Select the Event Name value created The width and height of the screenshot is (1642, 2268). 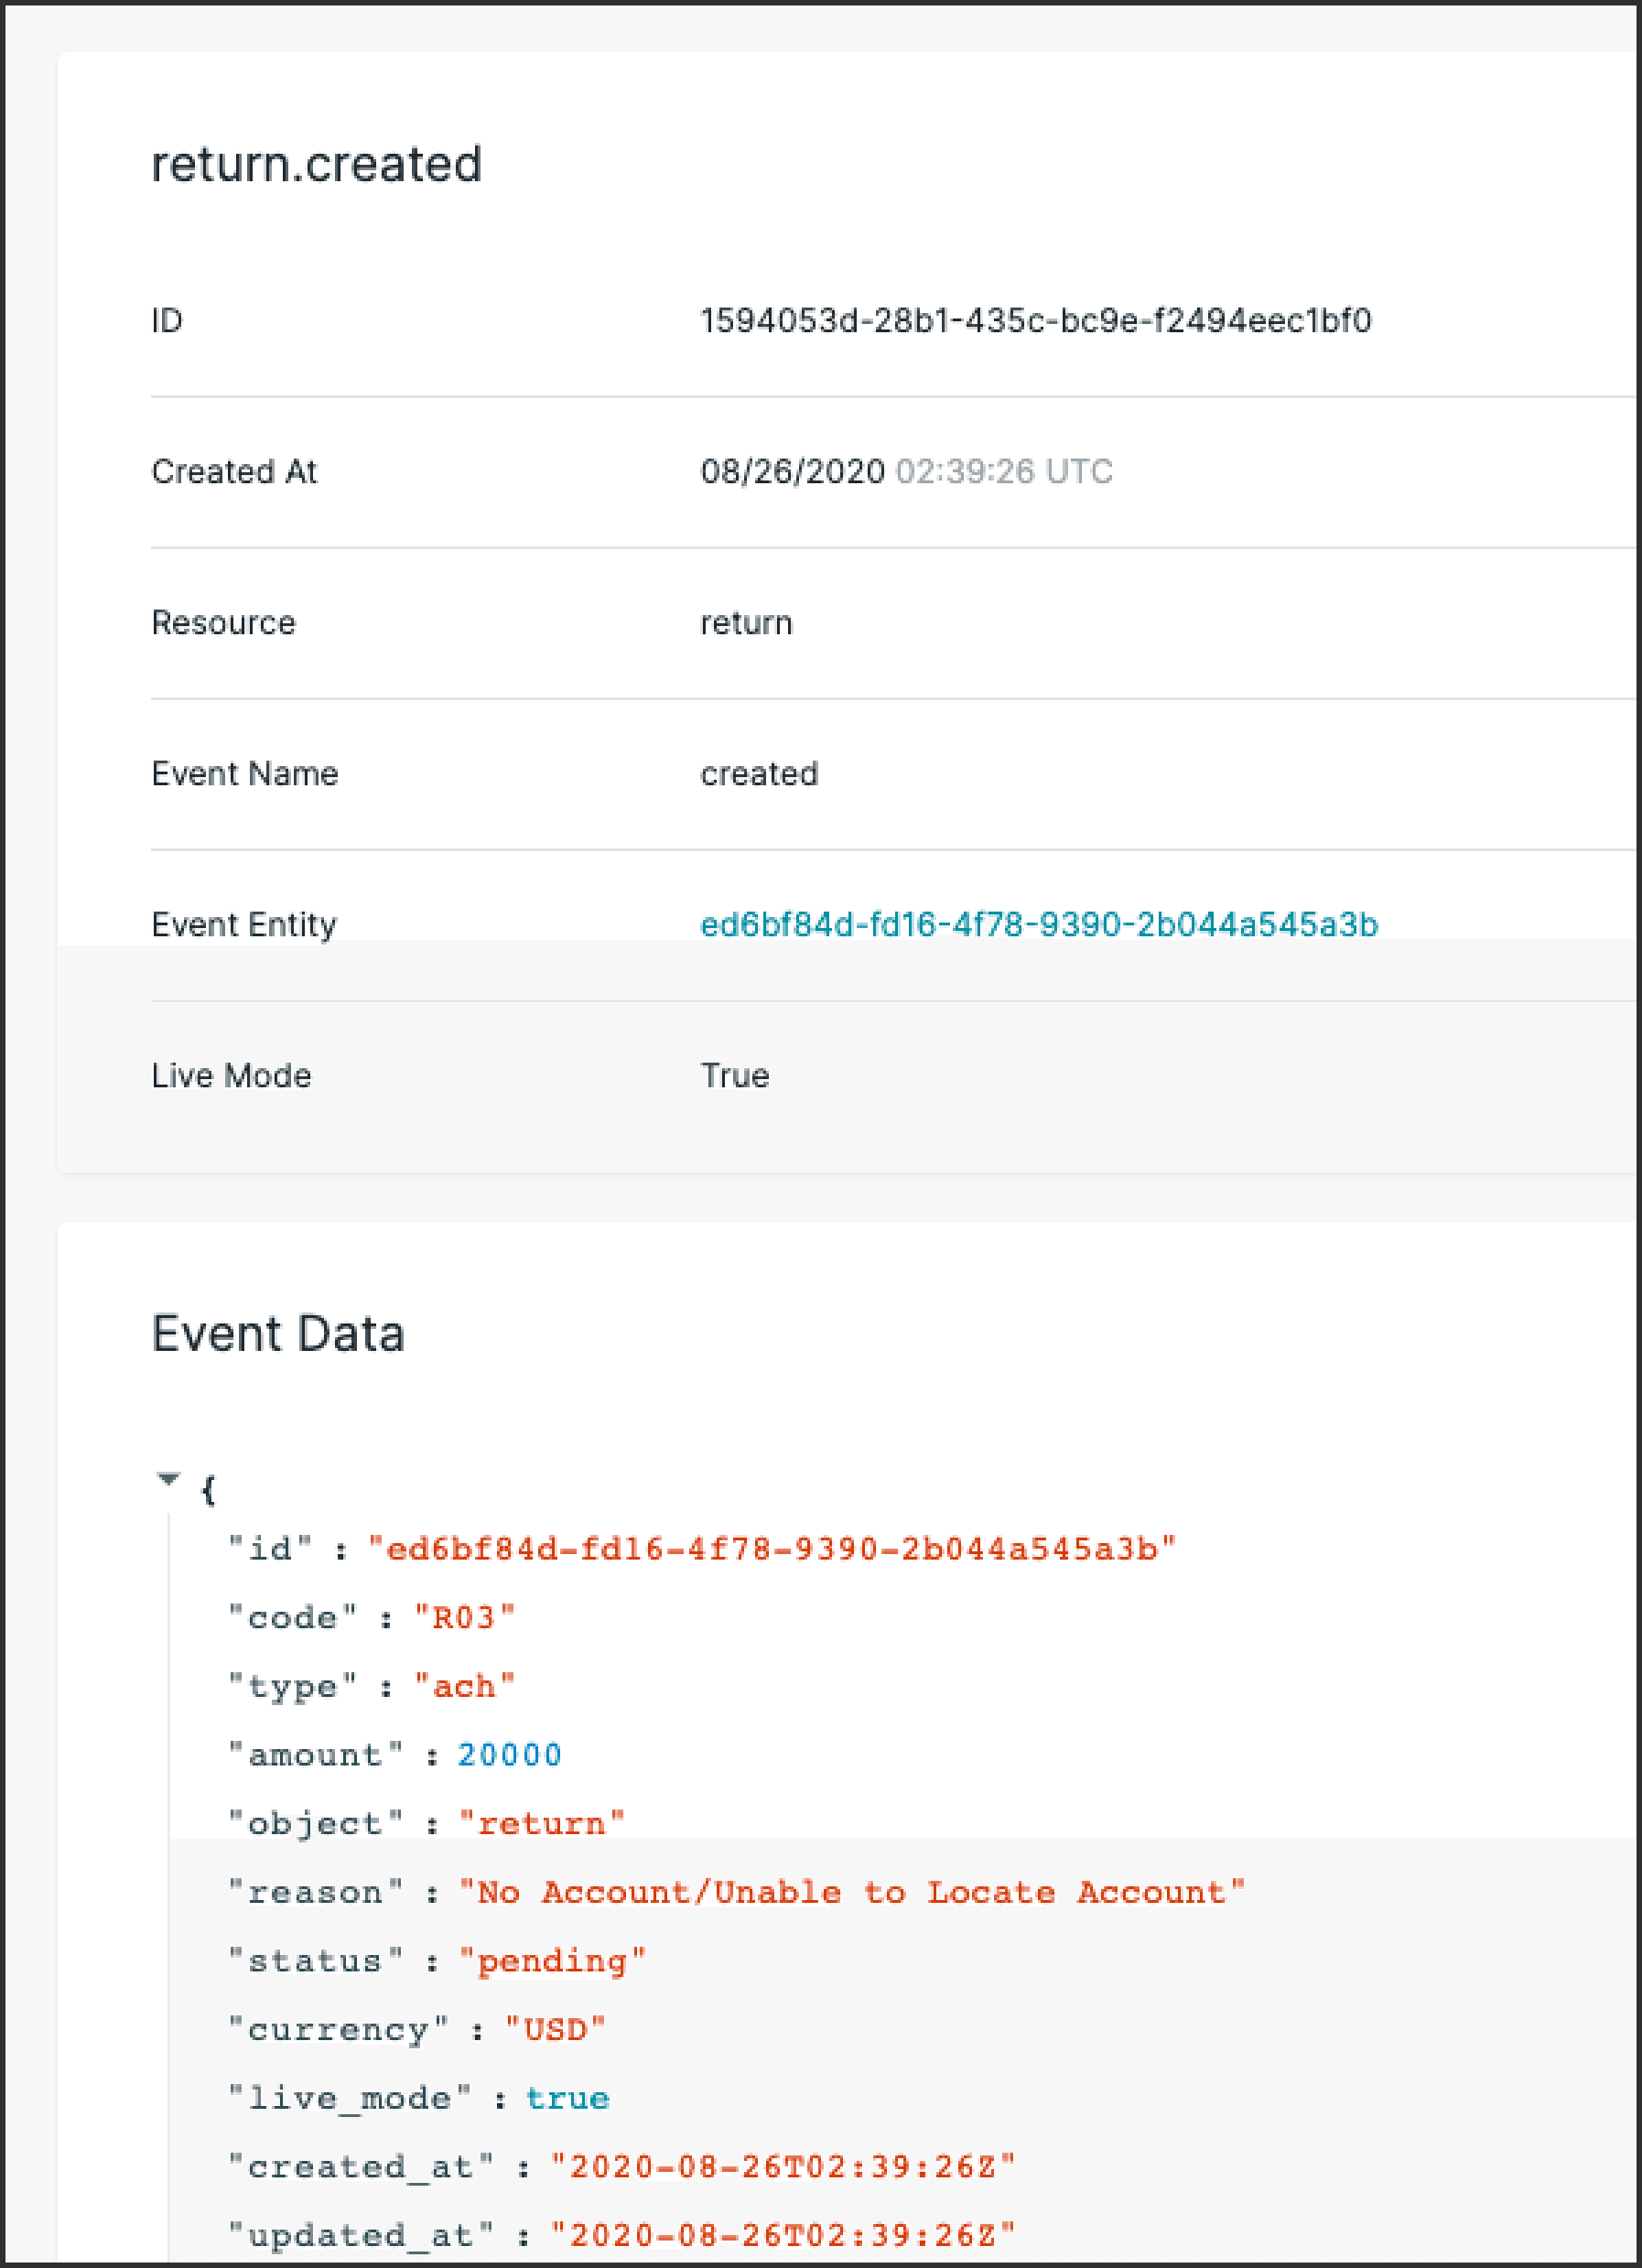[x=759, y=773]
